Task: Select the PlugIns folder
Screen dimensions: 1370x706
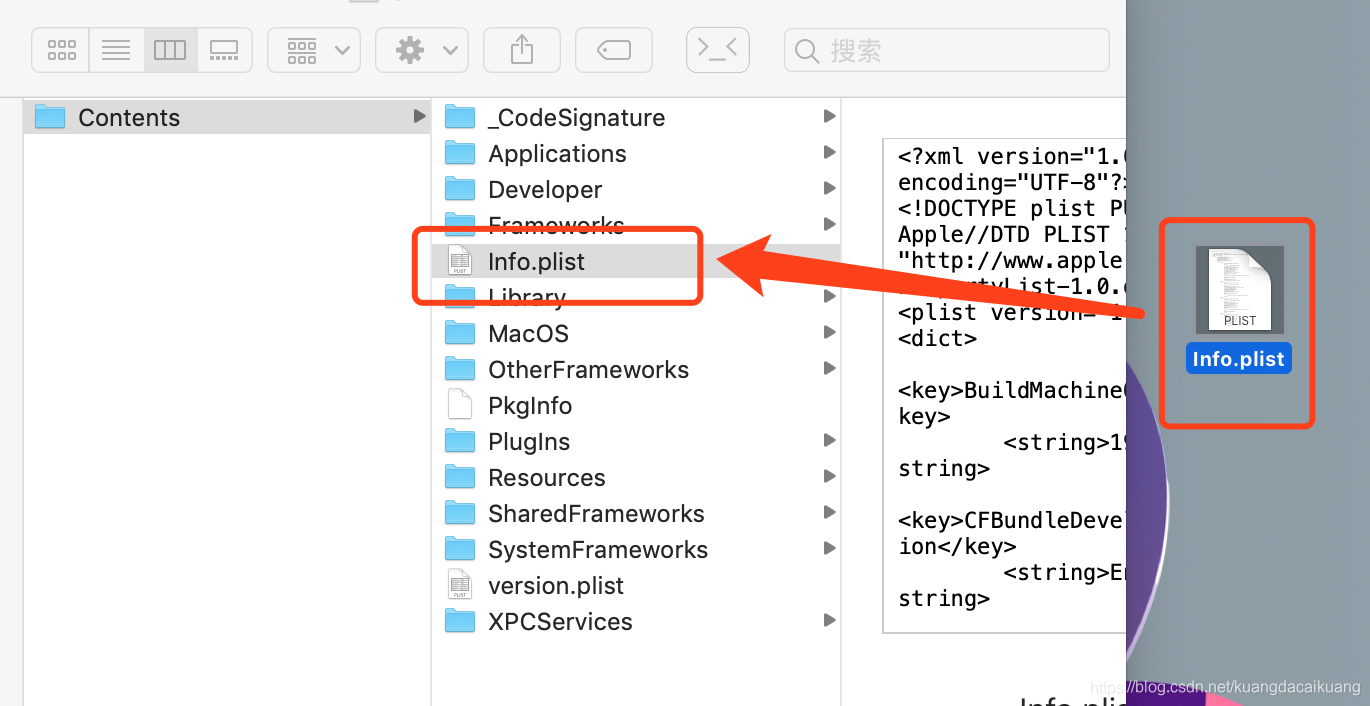Action: pos(636,441)
